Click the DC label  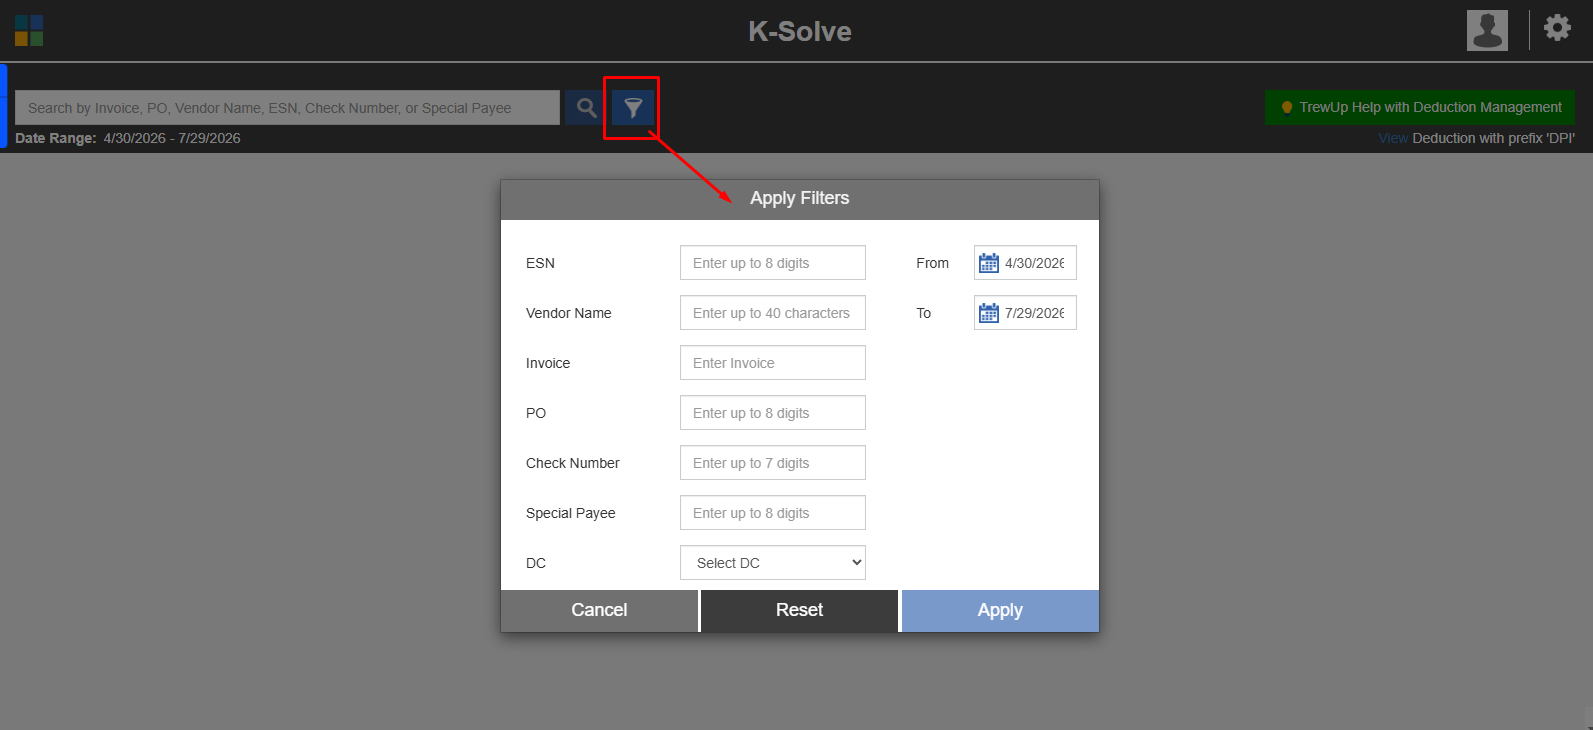pos(536,563)
